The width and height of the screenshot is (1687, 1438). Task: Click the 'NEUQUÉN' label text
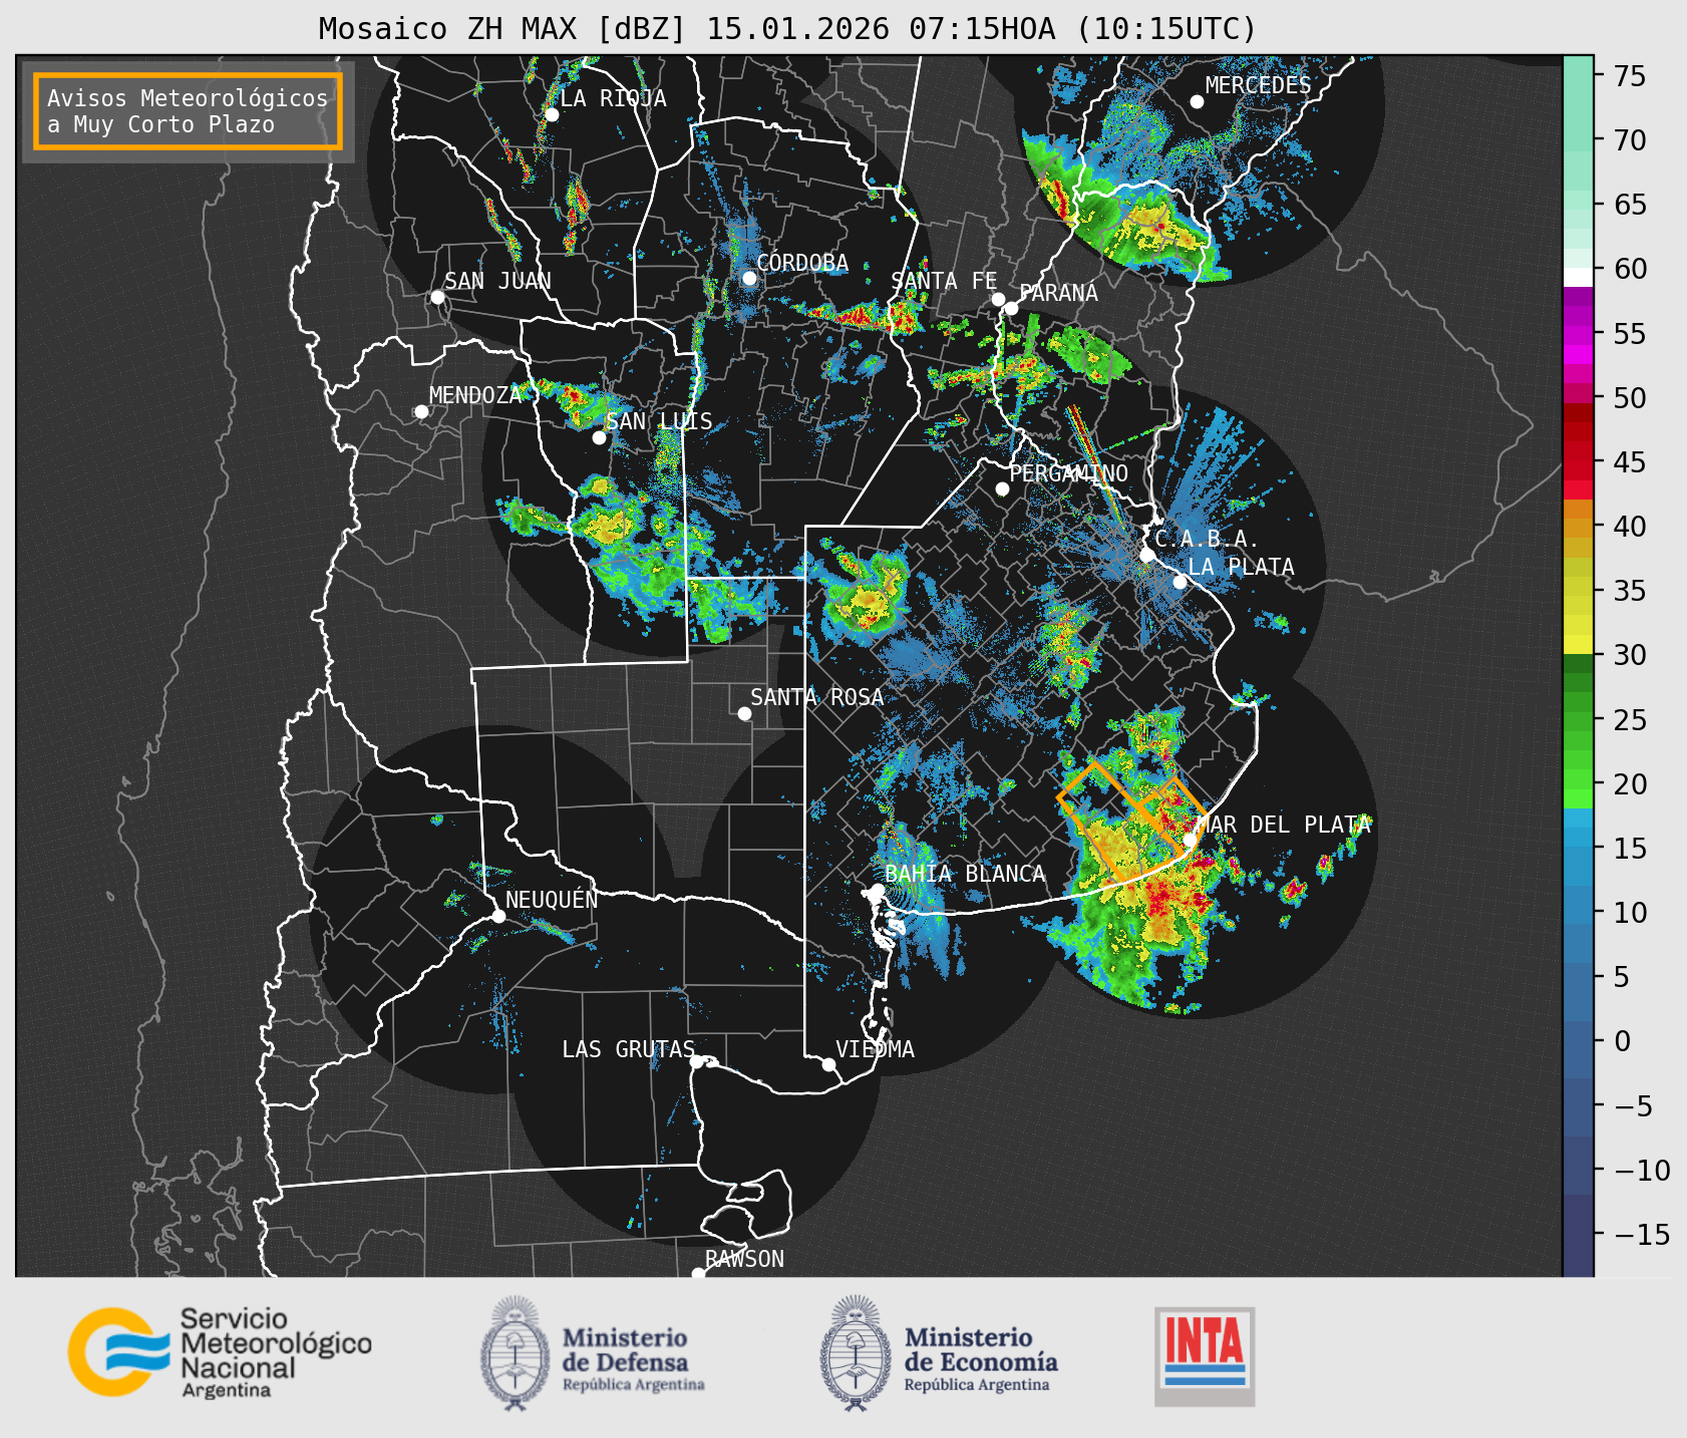pos(551,899)
